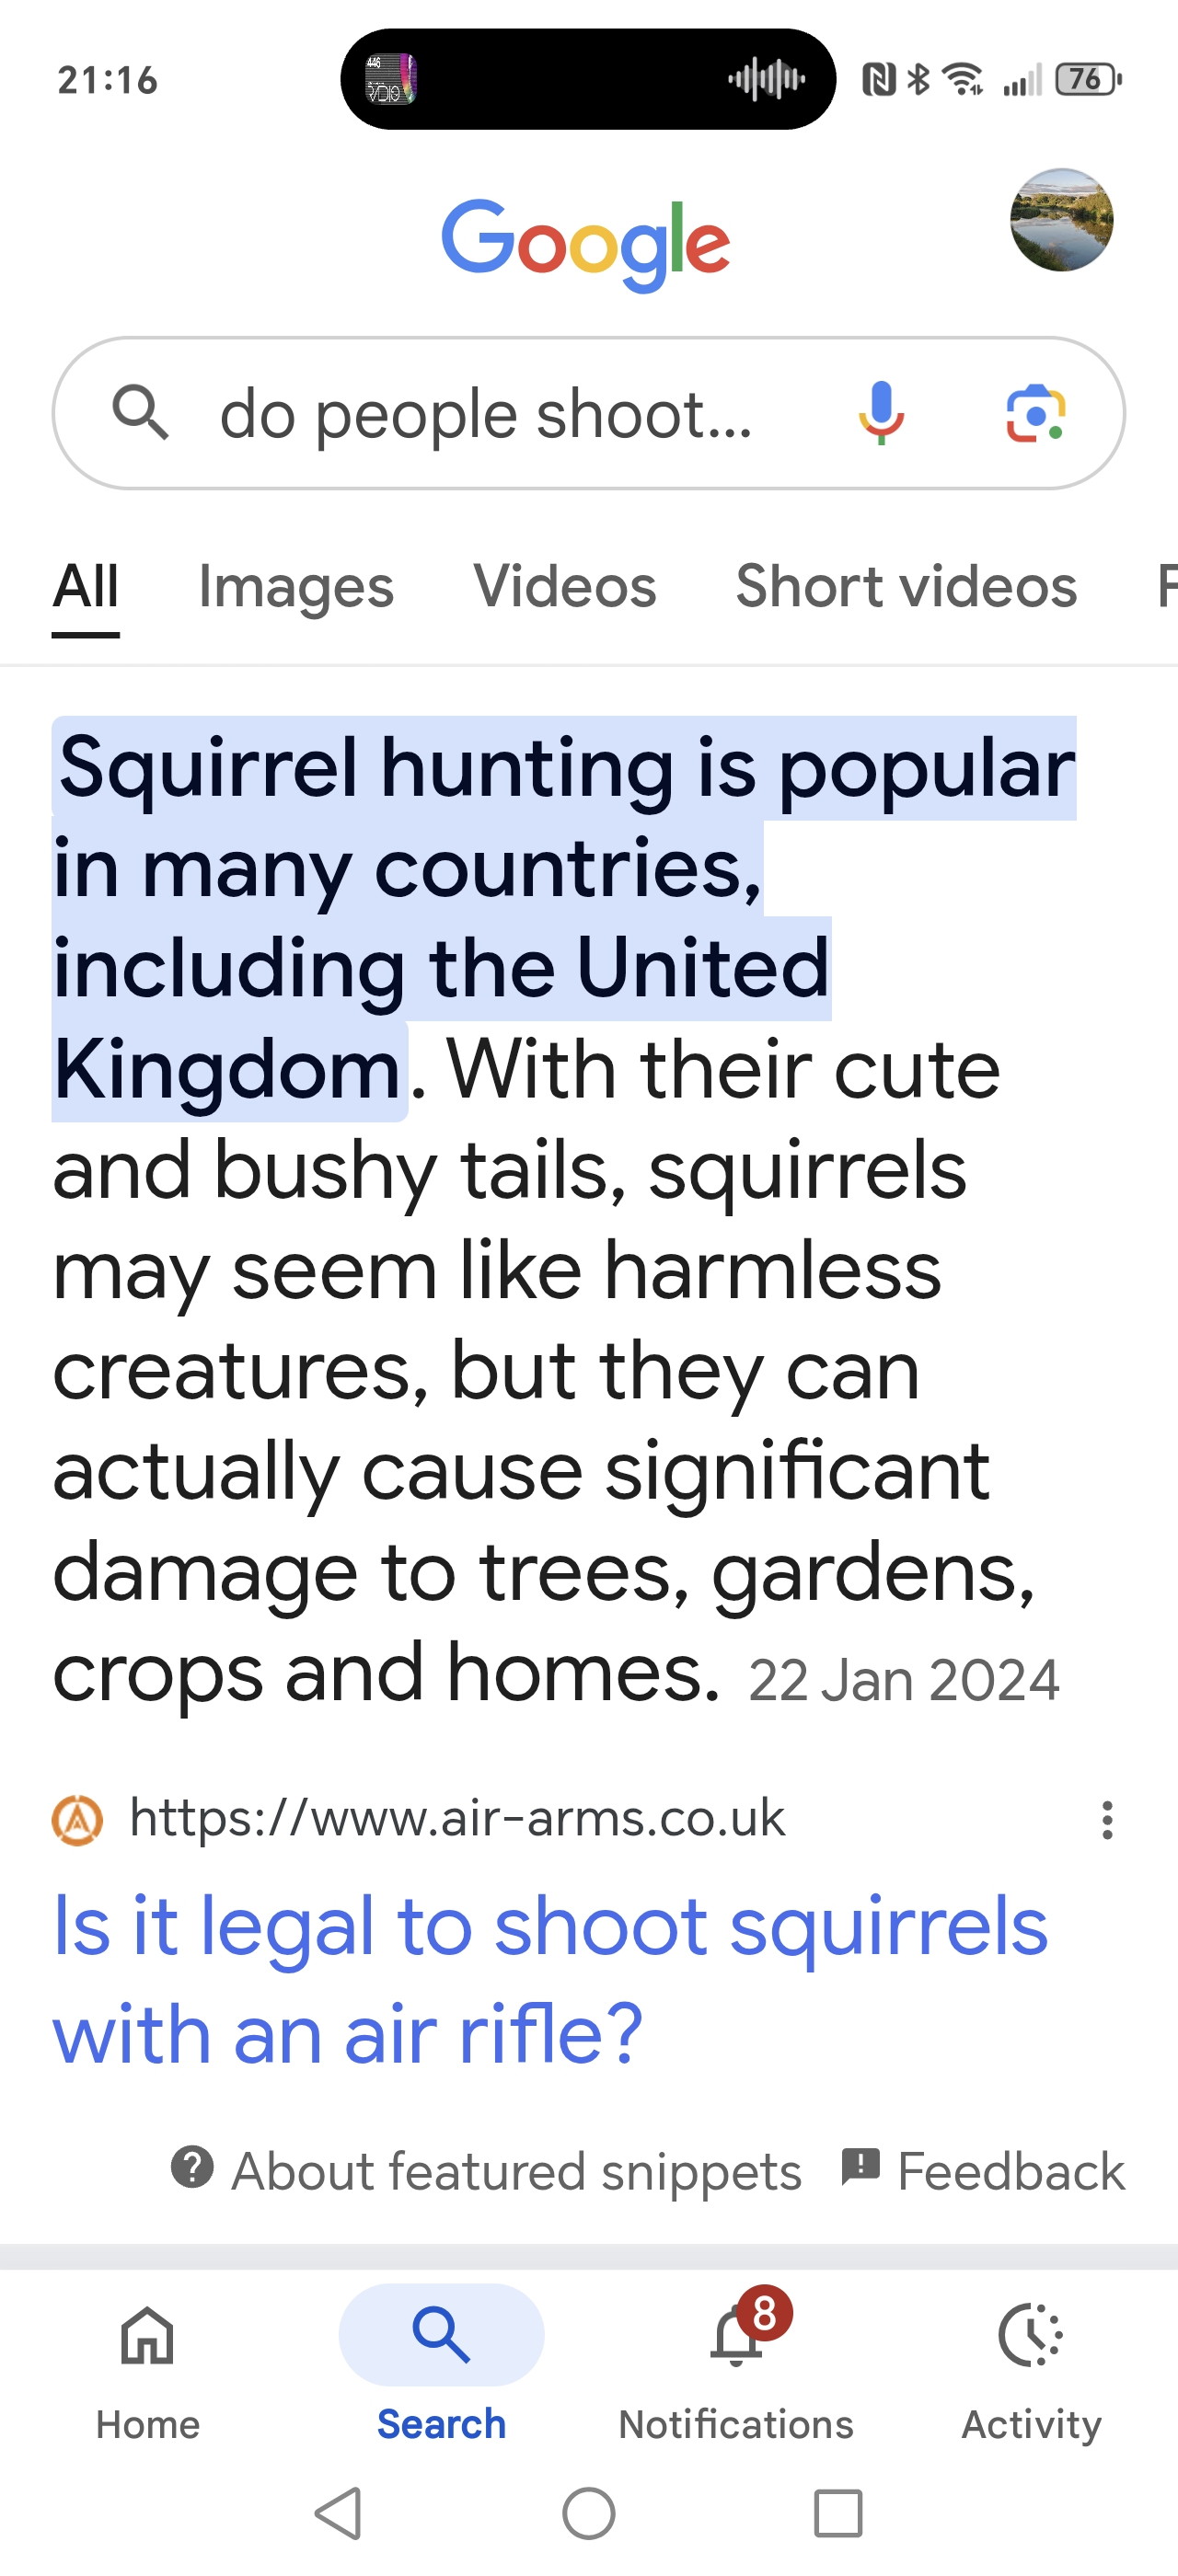This screenshot has height=2576, width=1178.
Task: Tap the voice search microphone icon
Action: pos(881,413)
